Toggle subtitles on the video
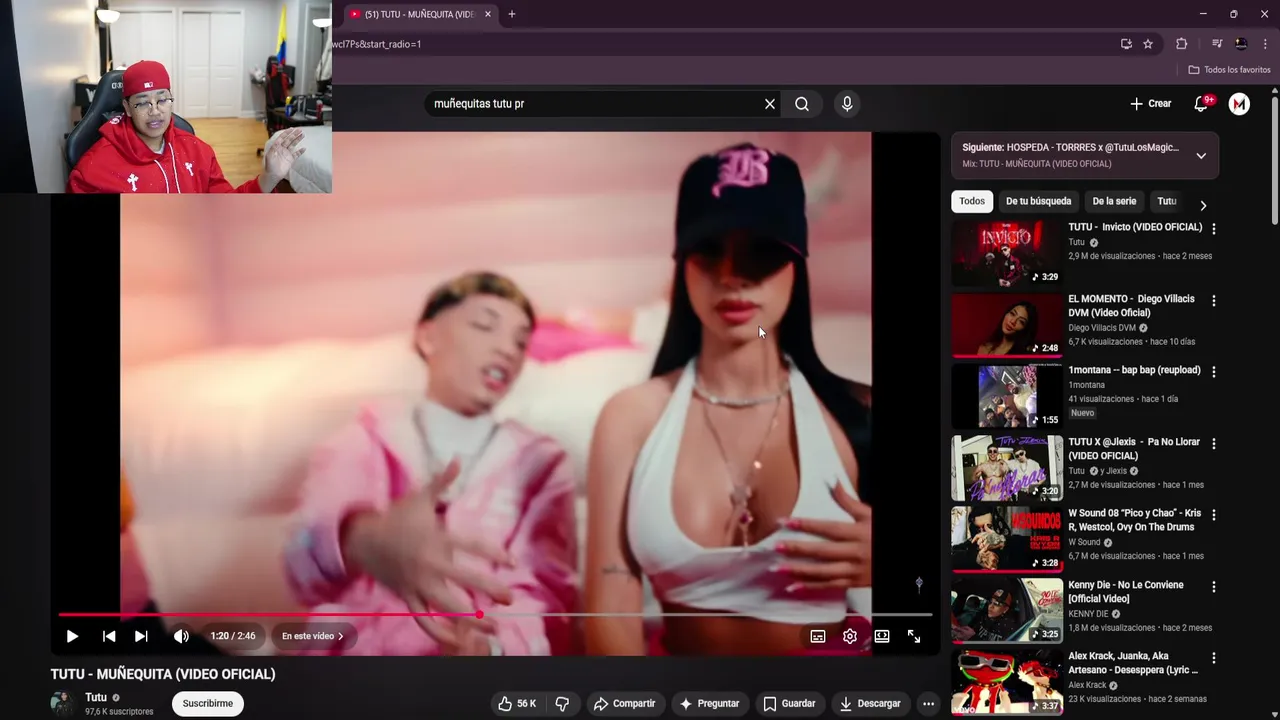This screenshot has width=1280, height=720. 818,636
